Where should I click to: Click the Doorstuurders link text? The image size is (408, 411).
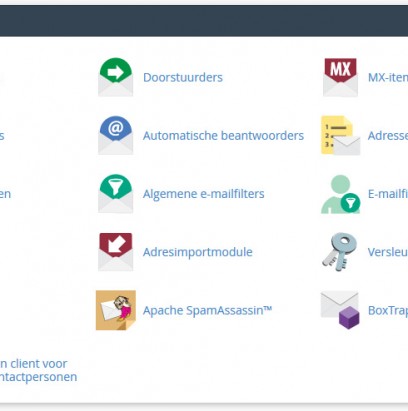pyautogui.click(x=183, y=77)
